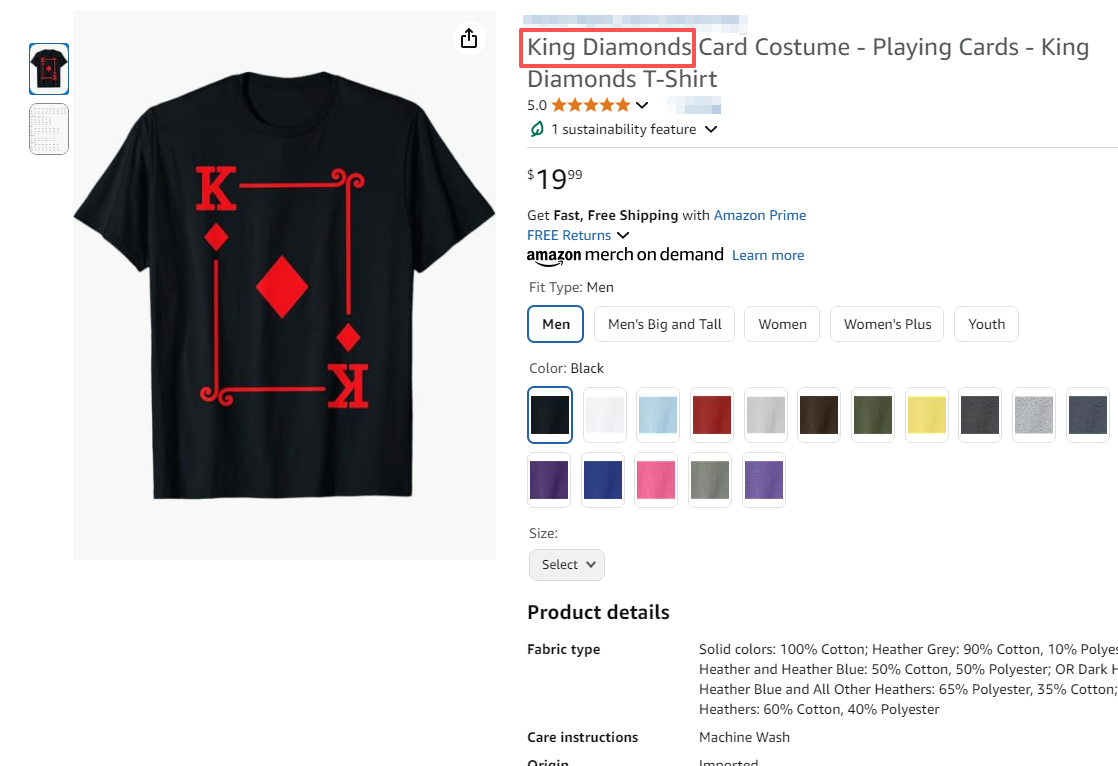Open the Amazon Prime link
This screenshot has height=766, width=1118.
(759, 215)
